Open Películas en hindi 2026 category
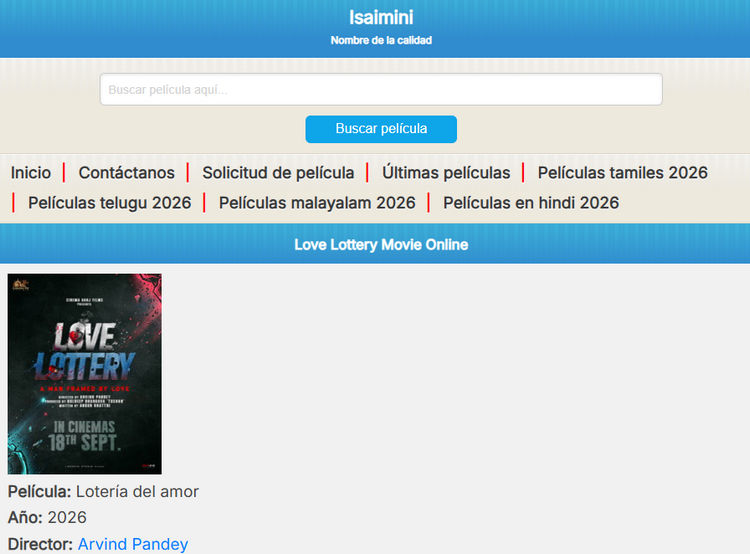 click(530, 203)
